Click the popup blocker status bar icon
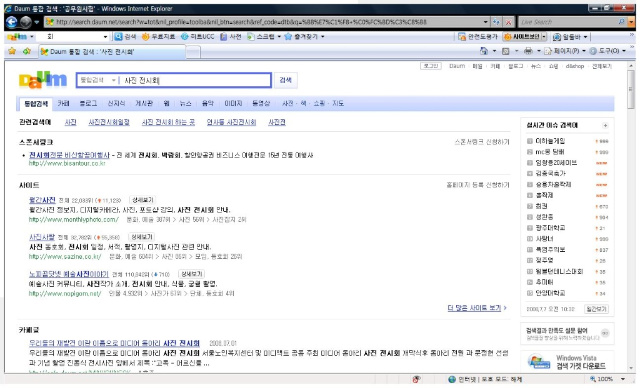640x388 pixels. coord(416,379)
